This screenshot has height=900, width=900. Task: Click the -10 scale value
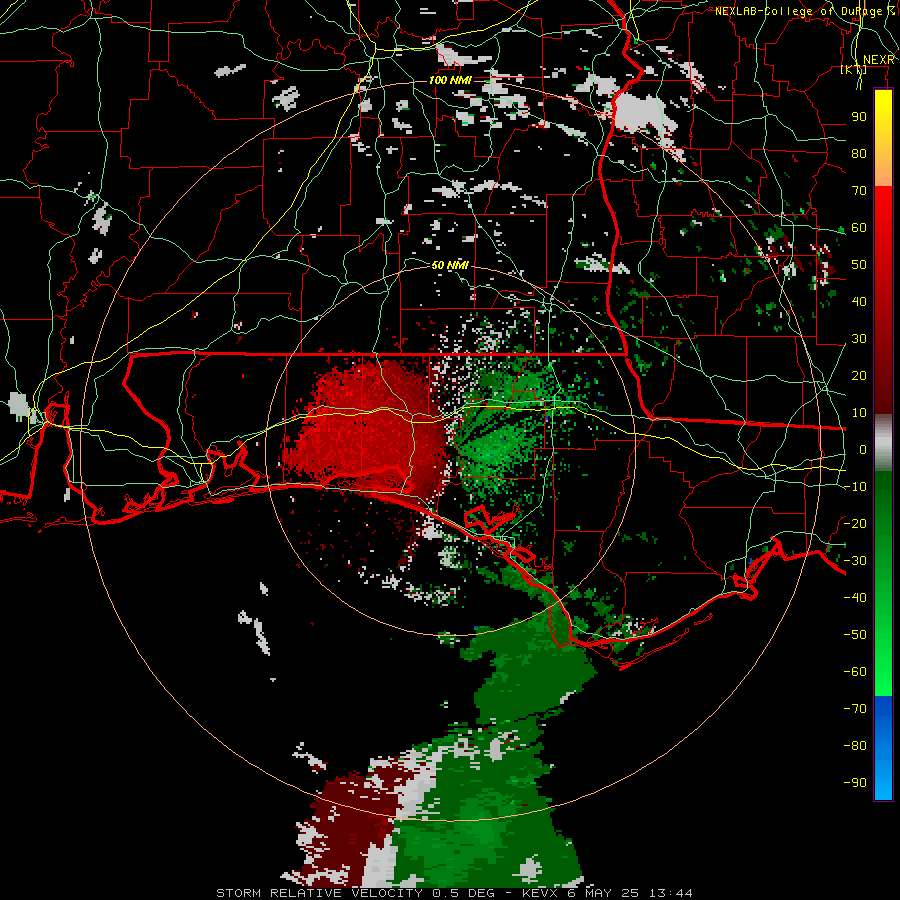(x=855, y=487)
